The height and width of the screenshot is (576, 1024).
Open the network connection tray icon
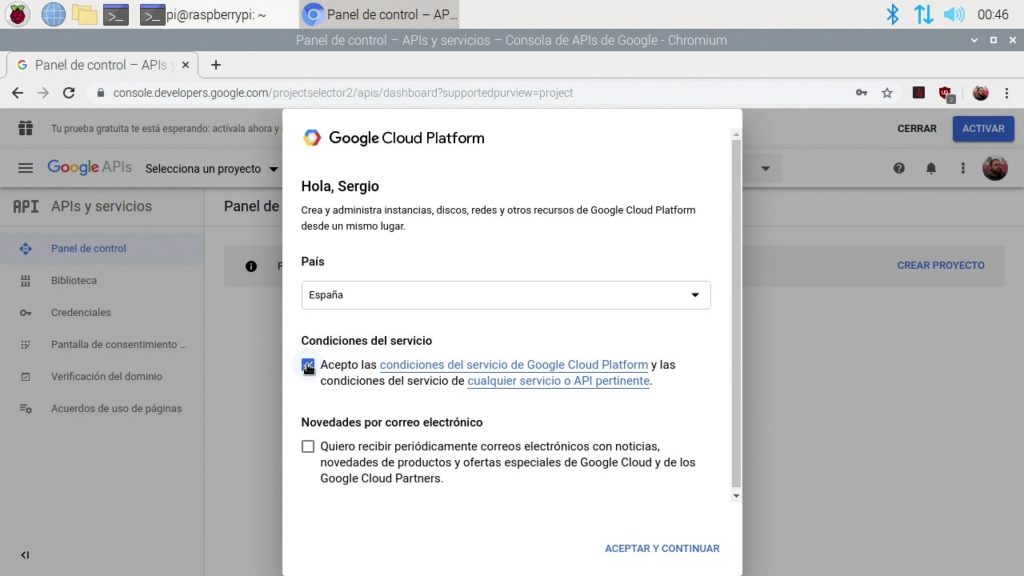click(x=923, y=14)
